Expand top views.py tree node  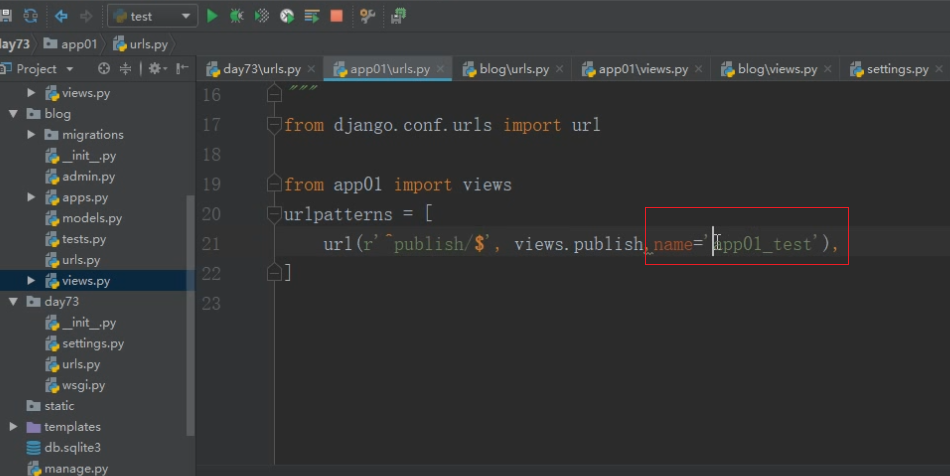[31, 93]
